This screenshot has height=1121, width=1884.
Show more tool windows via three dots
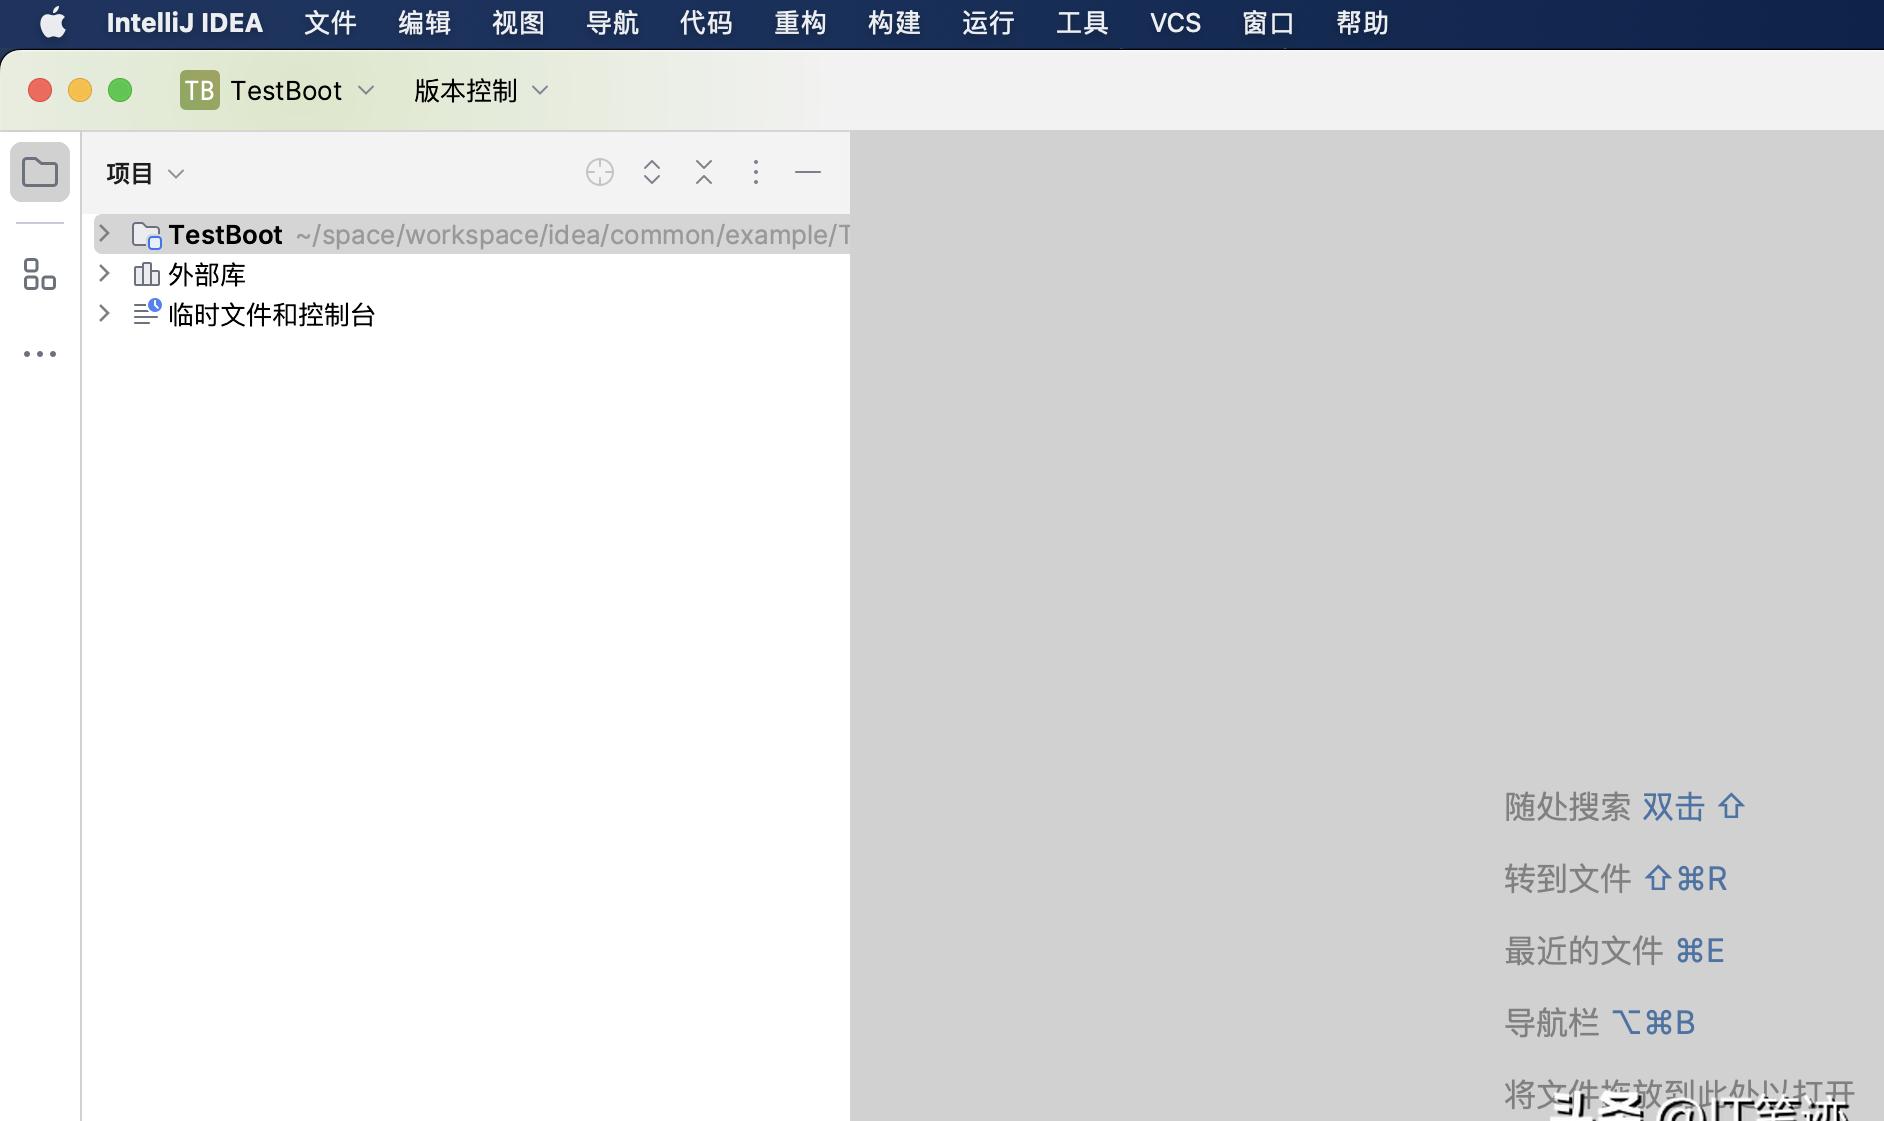coord(40,354)
